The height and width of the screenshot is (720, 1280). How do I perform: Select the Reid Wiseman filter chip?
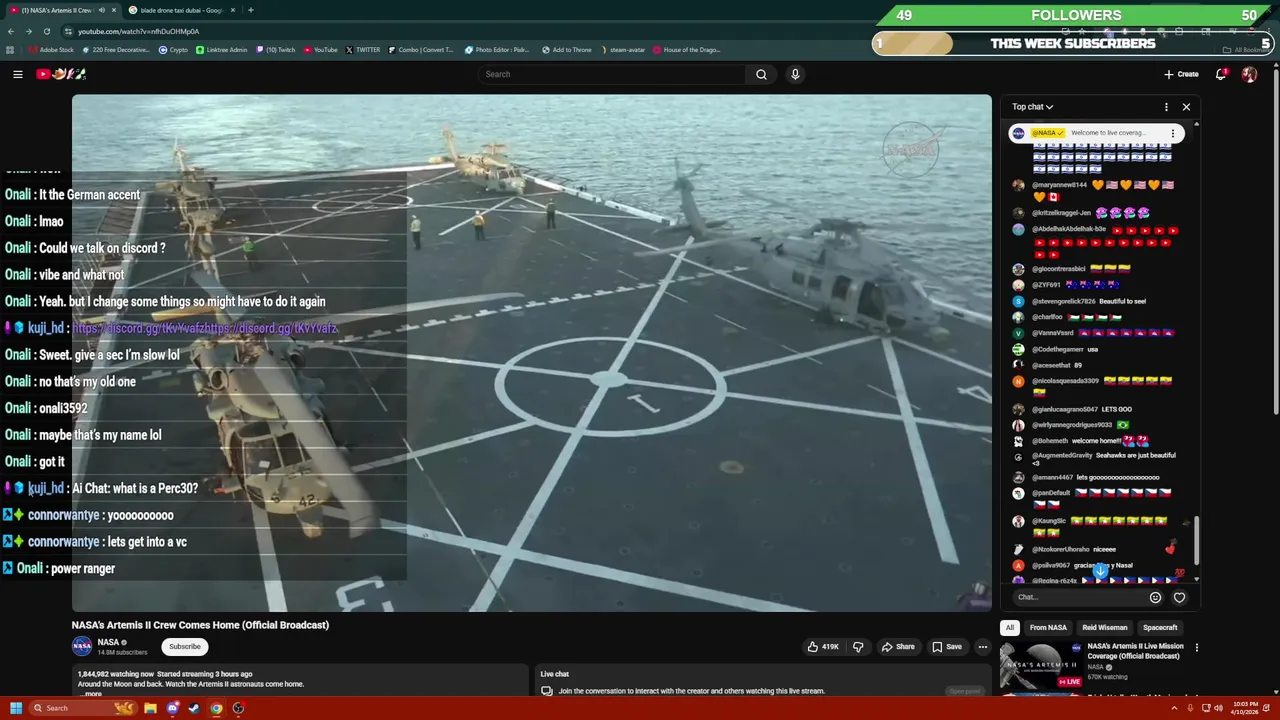tap(1105, 628)
